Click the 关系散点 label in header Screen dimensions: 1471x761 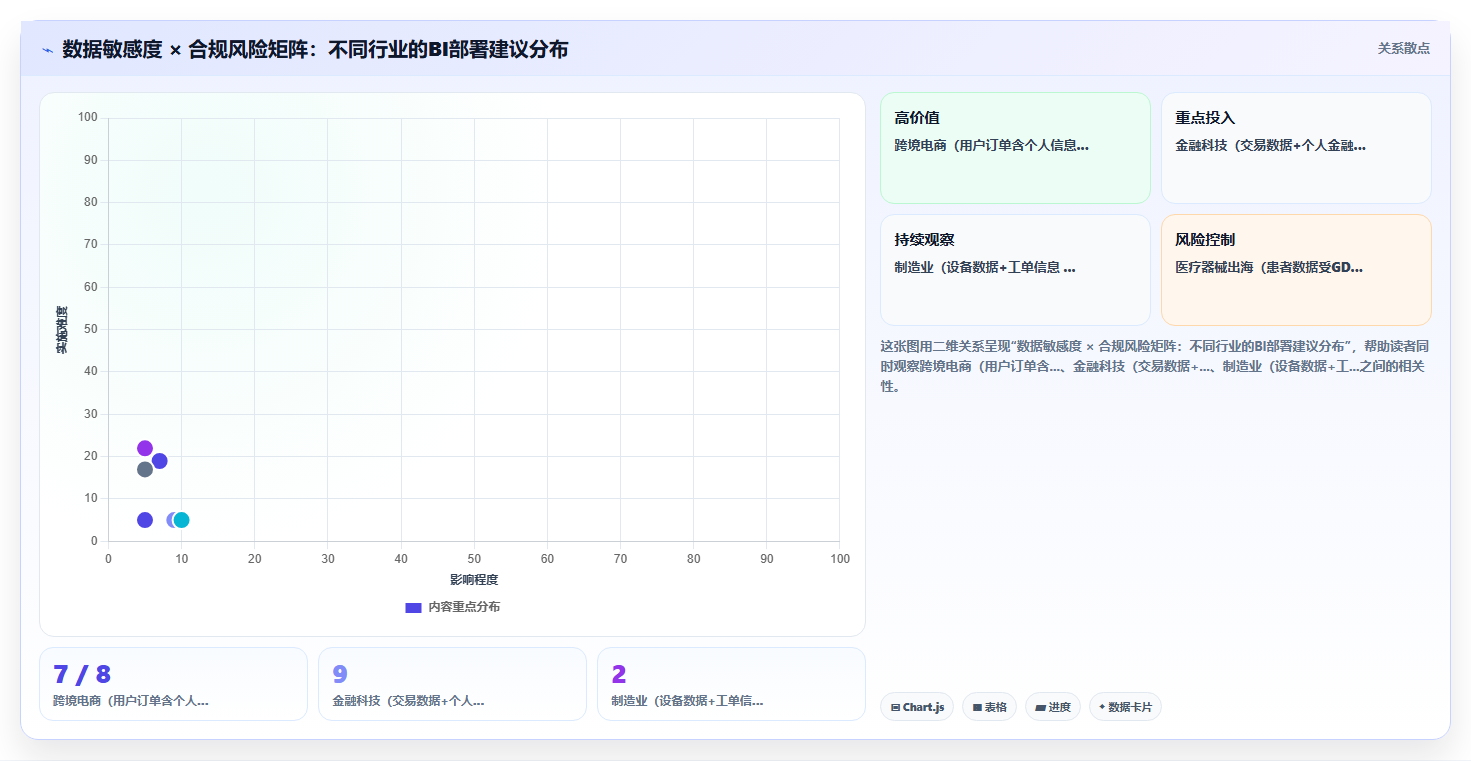(x=1404, y=48)
